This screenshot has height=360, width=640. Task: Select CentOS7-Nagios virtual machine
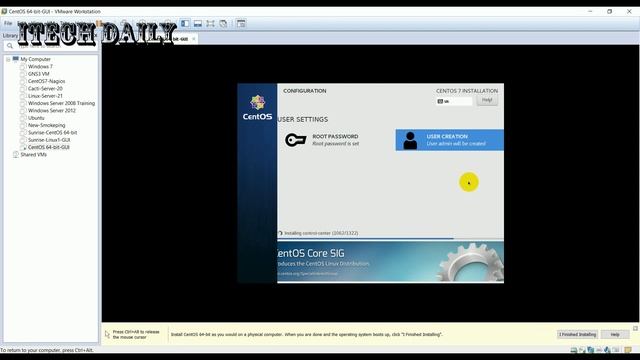click(47, 81)
